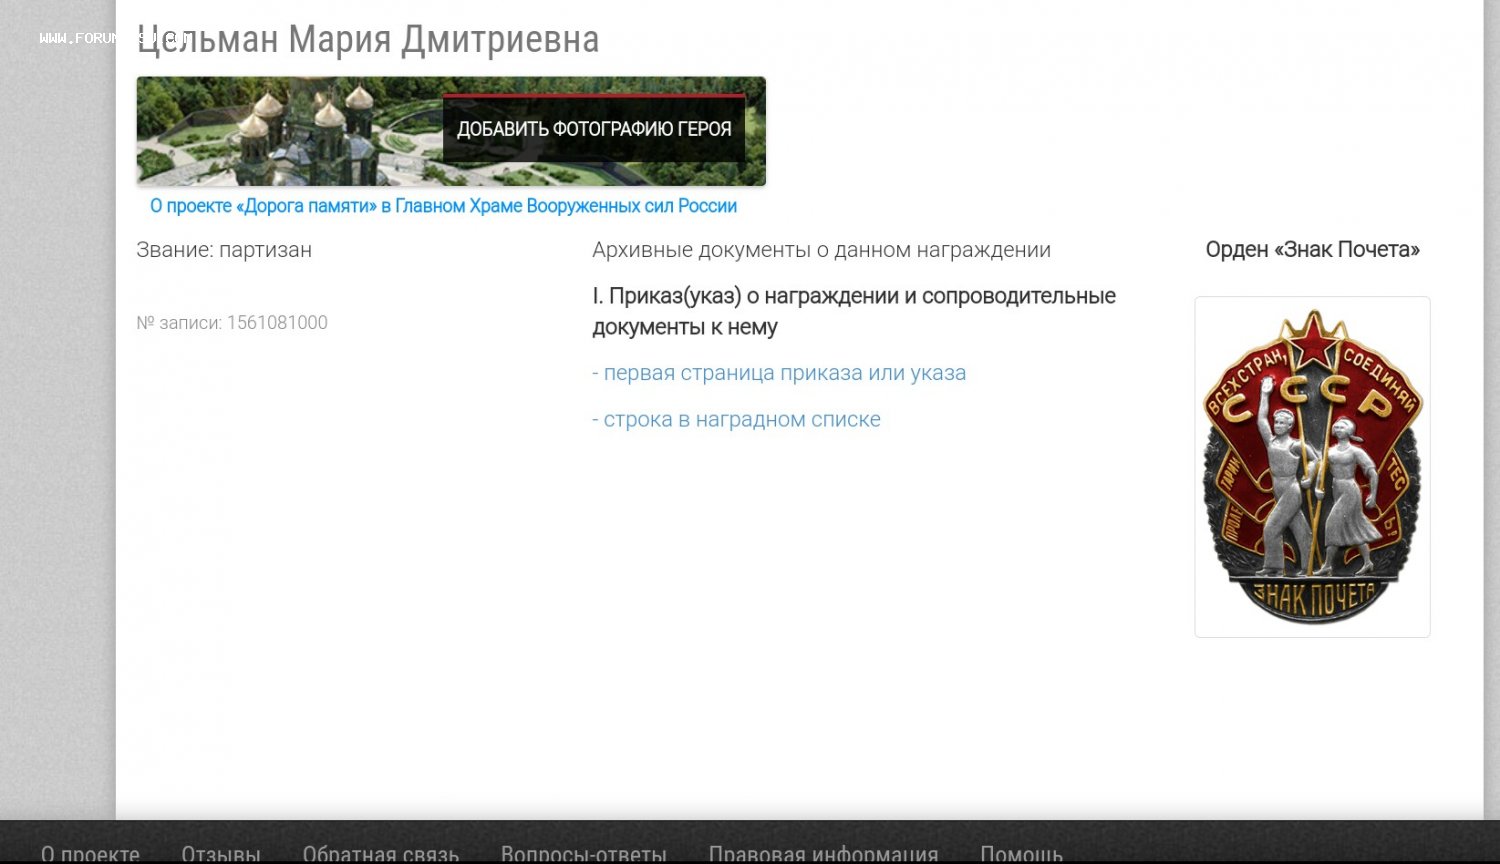Click the 'Орден «Знак Почета»' title text

(x=1312, y=250)
